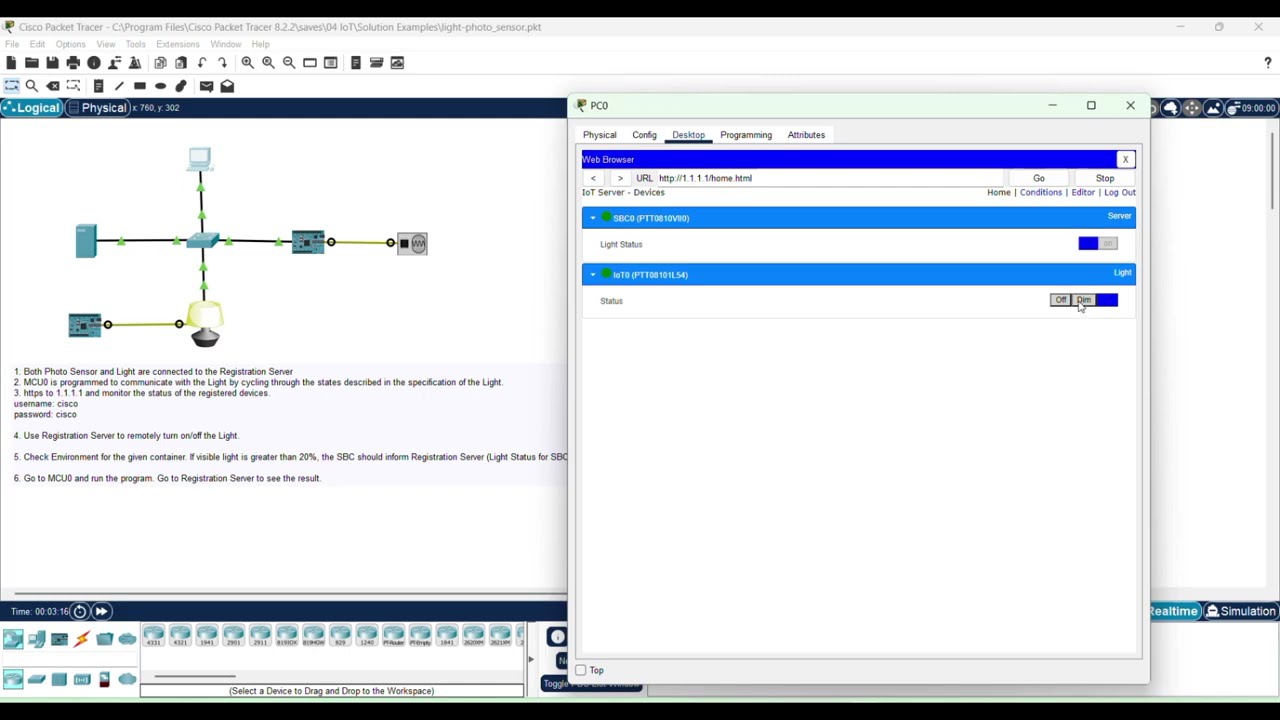This screenshot has height=720, width=1280.
Task: Click the central switch in the topology
Action: (202, 241)
